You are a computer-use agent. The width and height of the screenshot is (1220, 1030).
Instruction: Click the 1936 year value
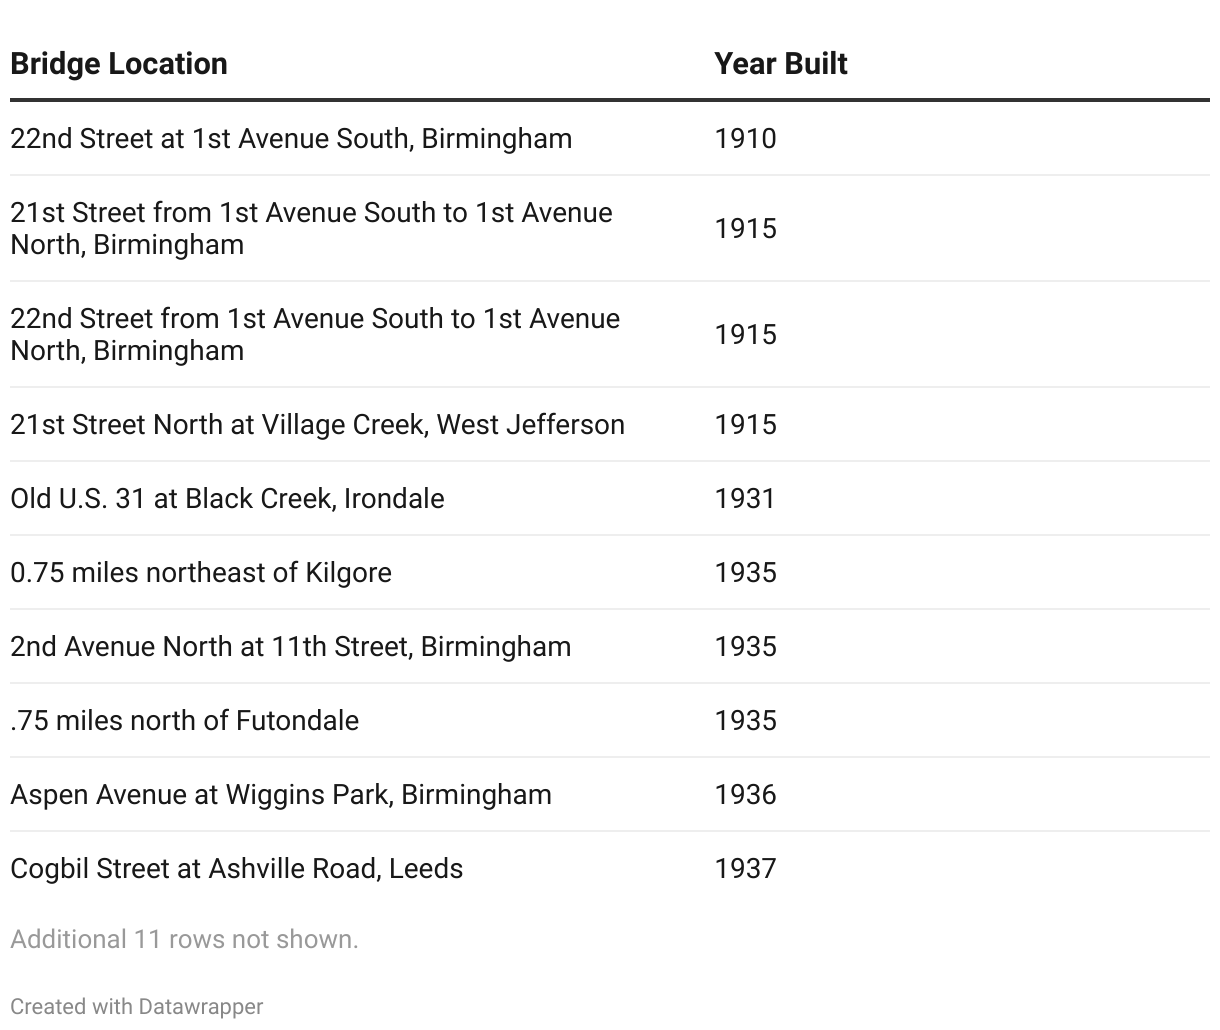[745, 794]
